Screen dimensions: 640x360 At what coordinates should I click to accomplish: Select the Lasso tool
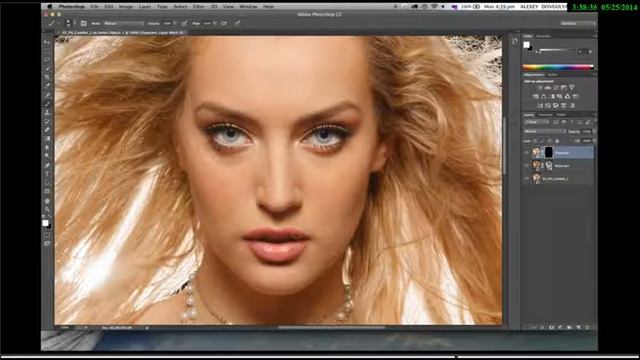point(47,60)
